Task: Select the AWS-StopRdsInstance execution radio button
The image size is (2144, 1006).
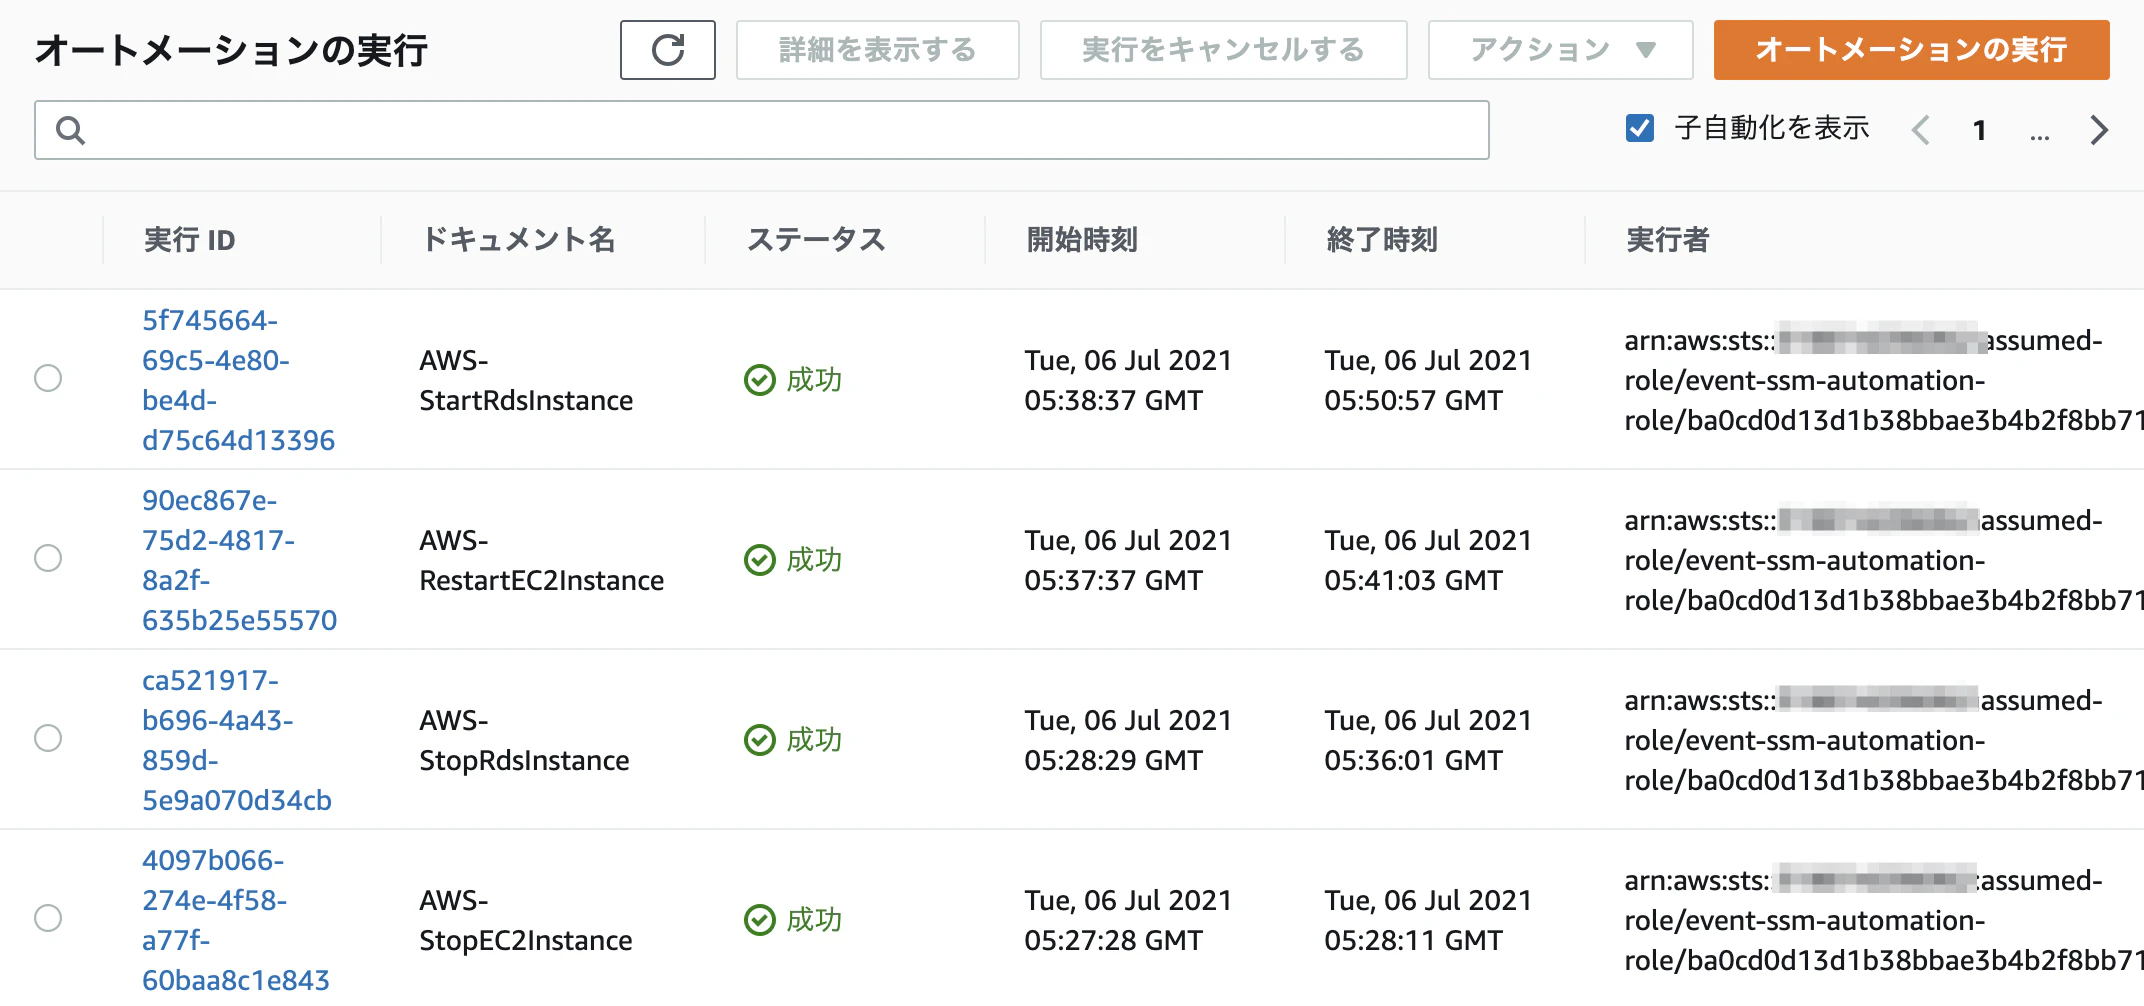Action: [48, 738]
